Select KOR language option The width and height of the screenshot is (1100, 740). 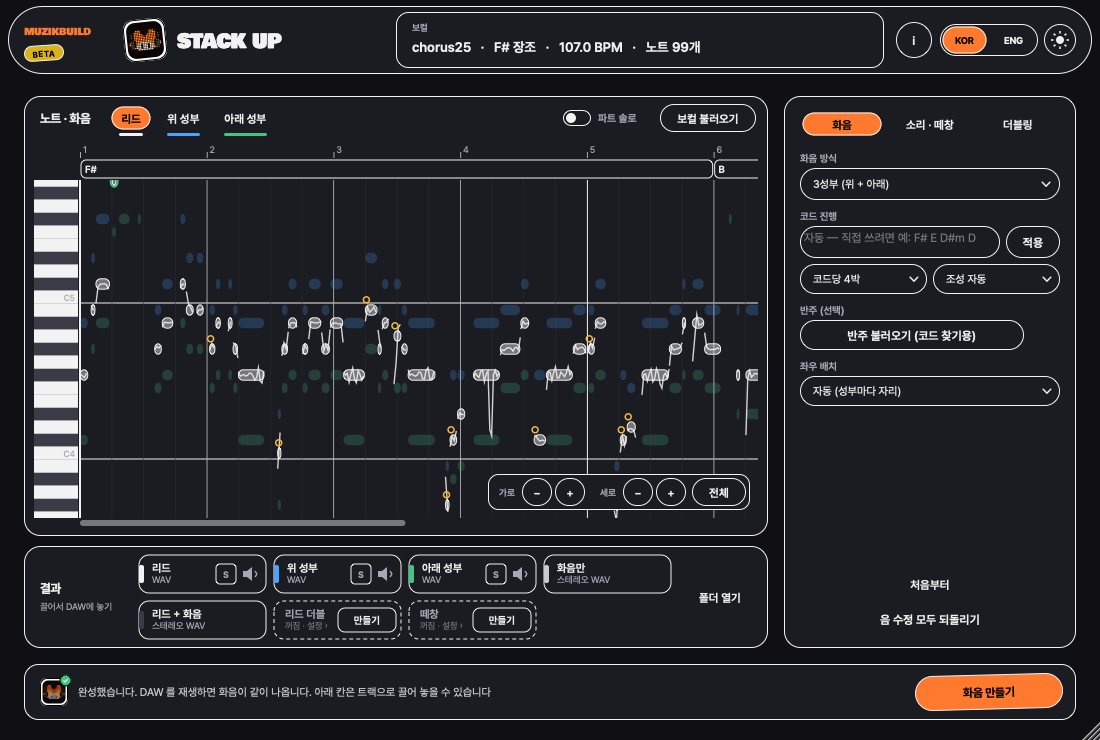click(x=964, y=41)
